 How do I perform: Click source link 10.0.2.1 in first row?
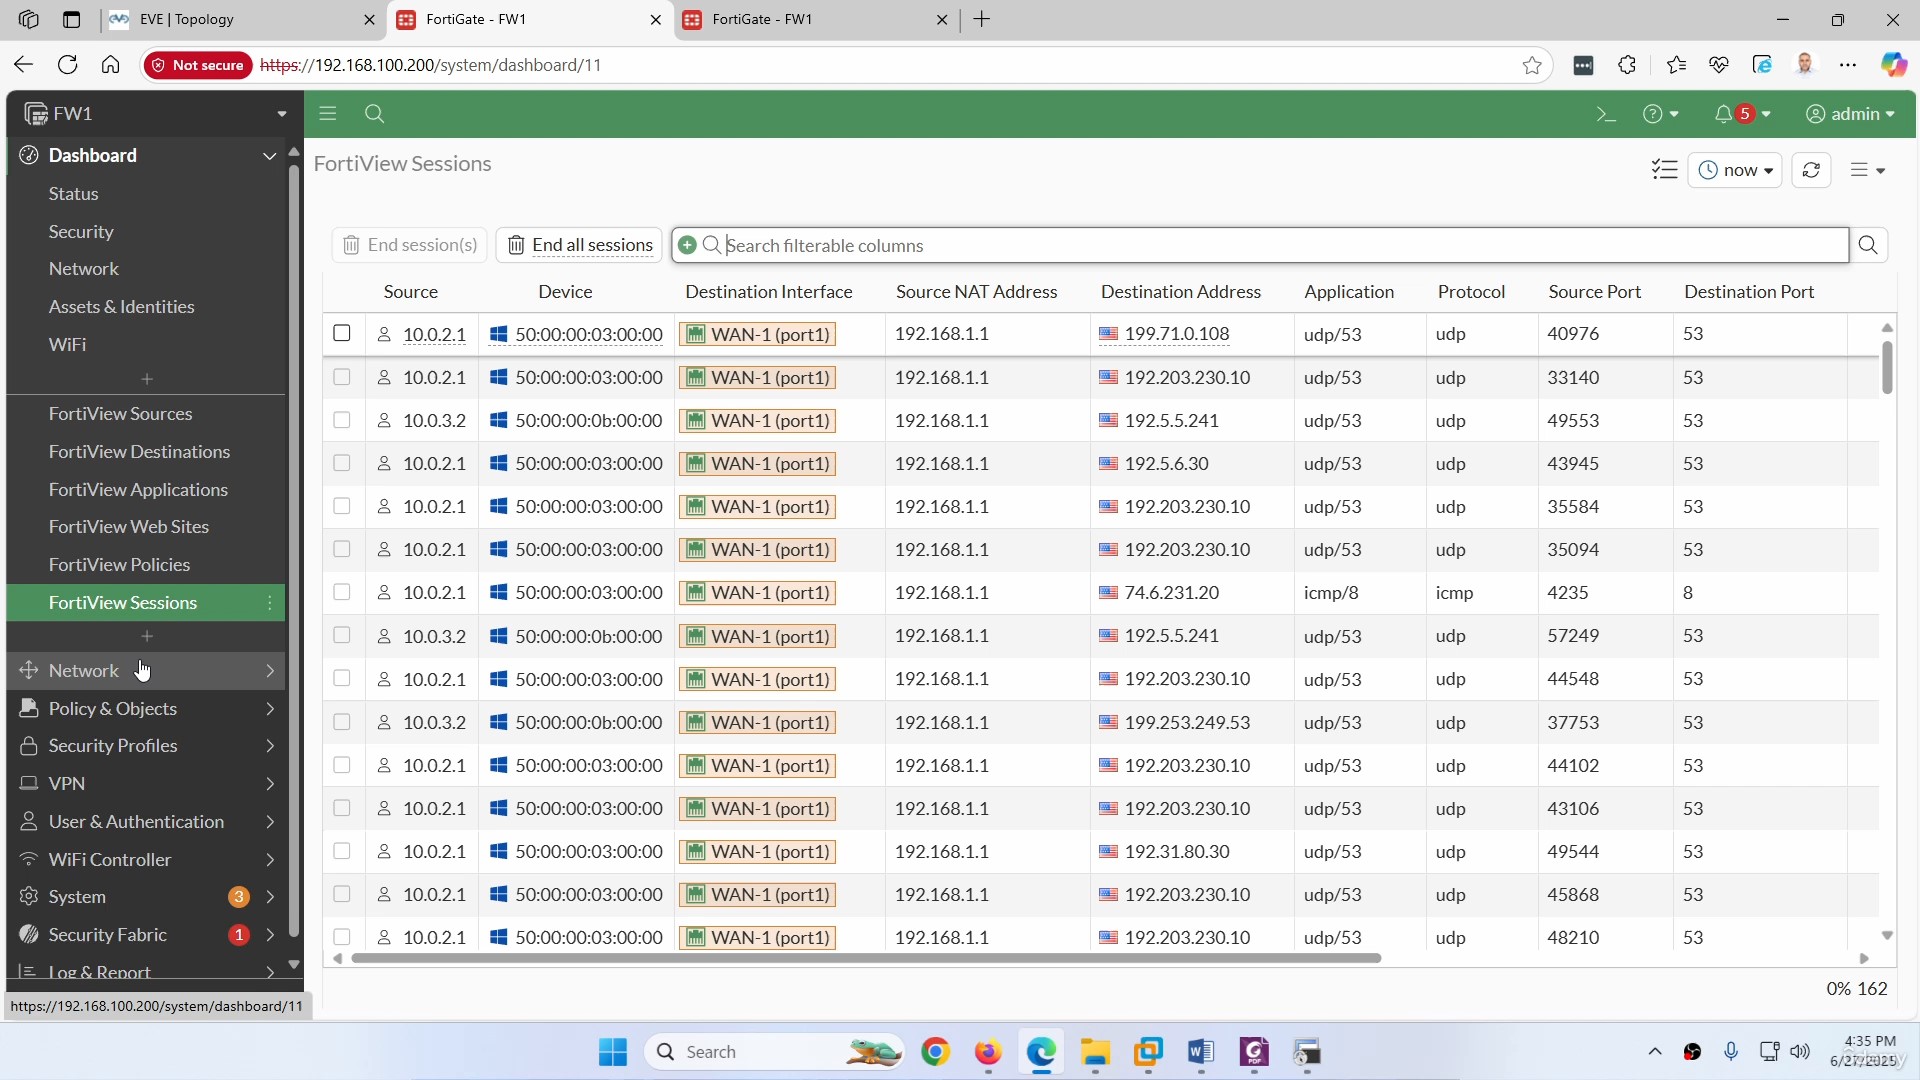[x=434, y=334]
